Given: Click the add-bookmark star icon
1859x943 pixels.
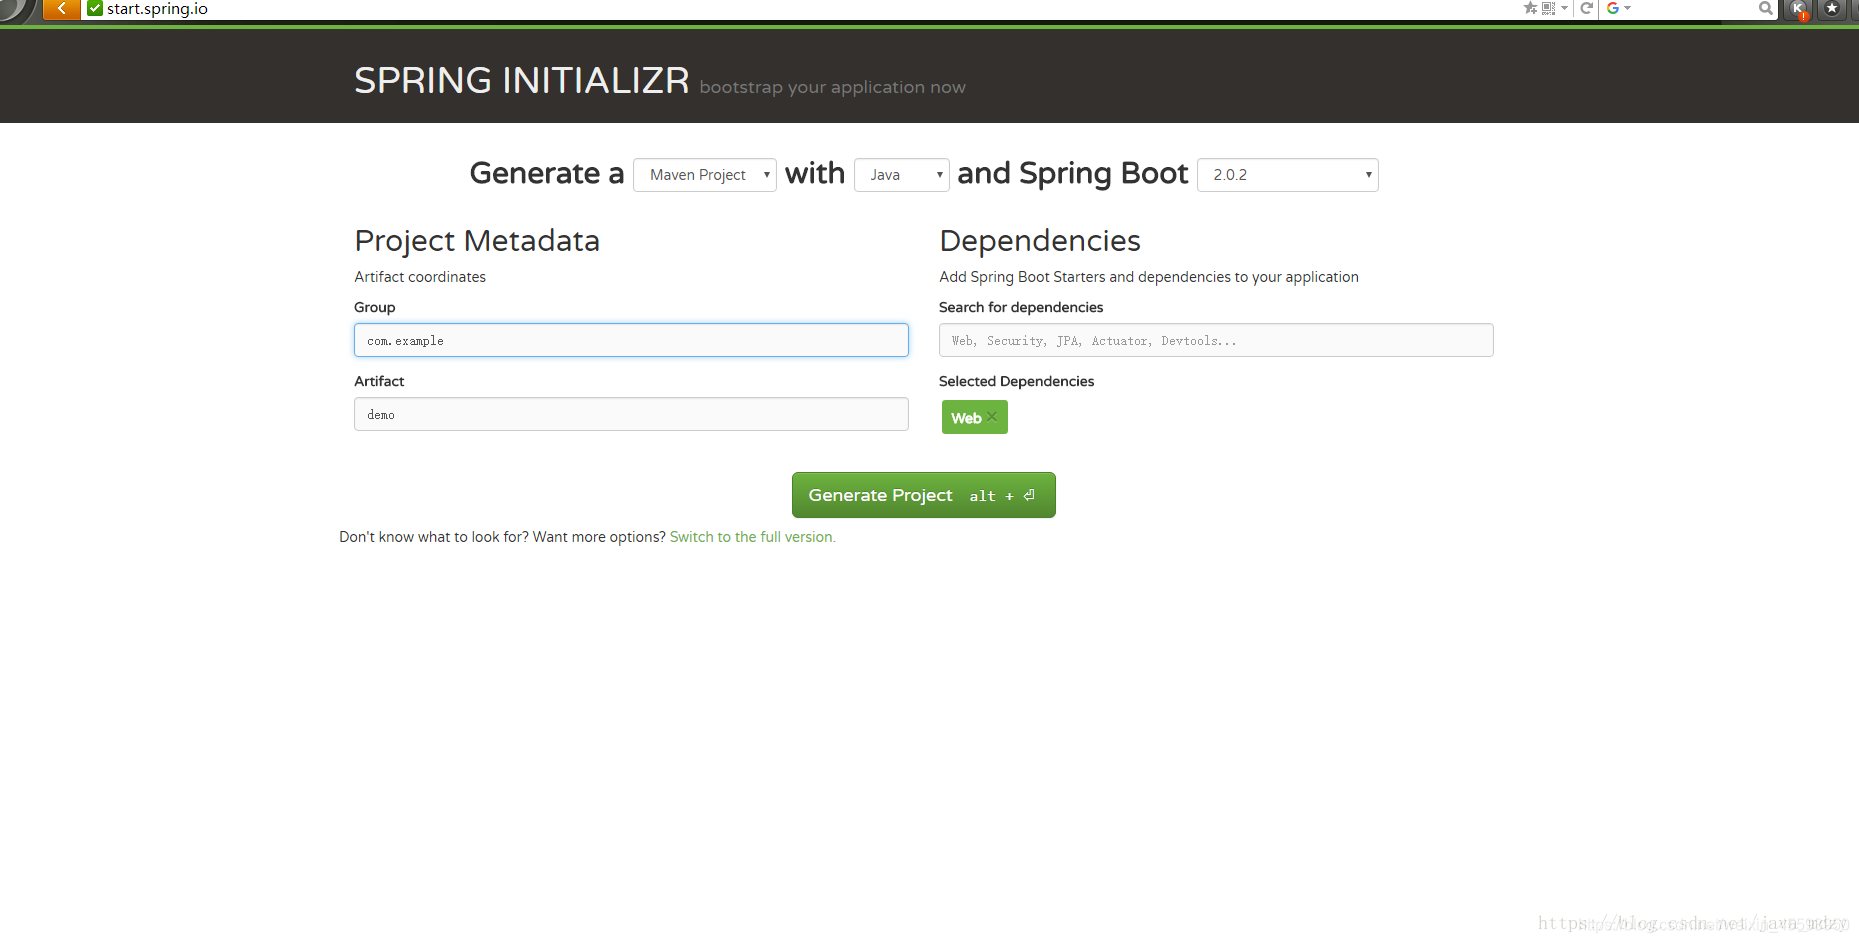Looking at the screenshot, I should [1530, 8].
